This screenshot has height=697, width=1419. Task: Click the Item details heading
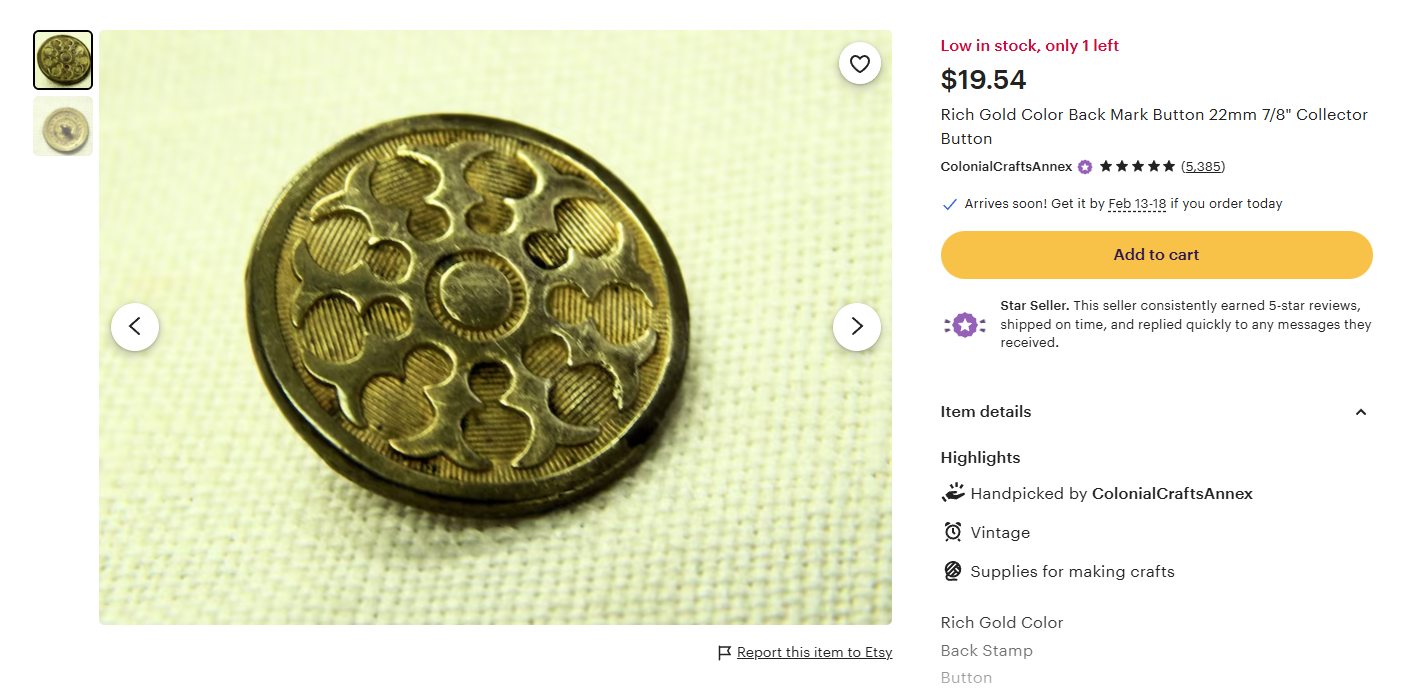(985, 412)
